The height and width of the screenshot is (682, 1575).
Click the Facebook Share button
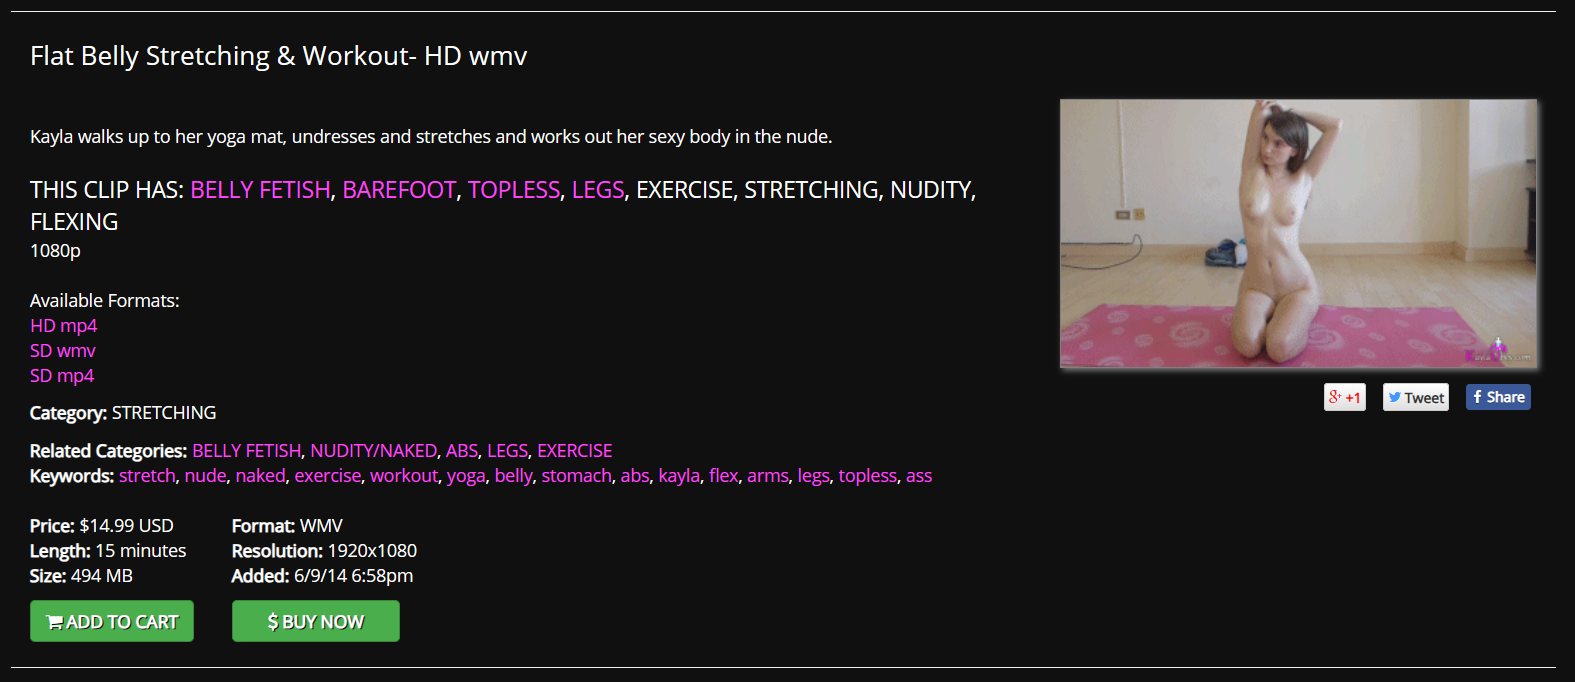click(1498, 397)
